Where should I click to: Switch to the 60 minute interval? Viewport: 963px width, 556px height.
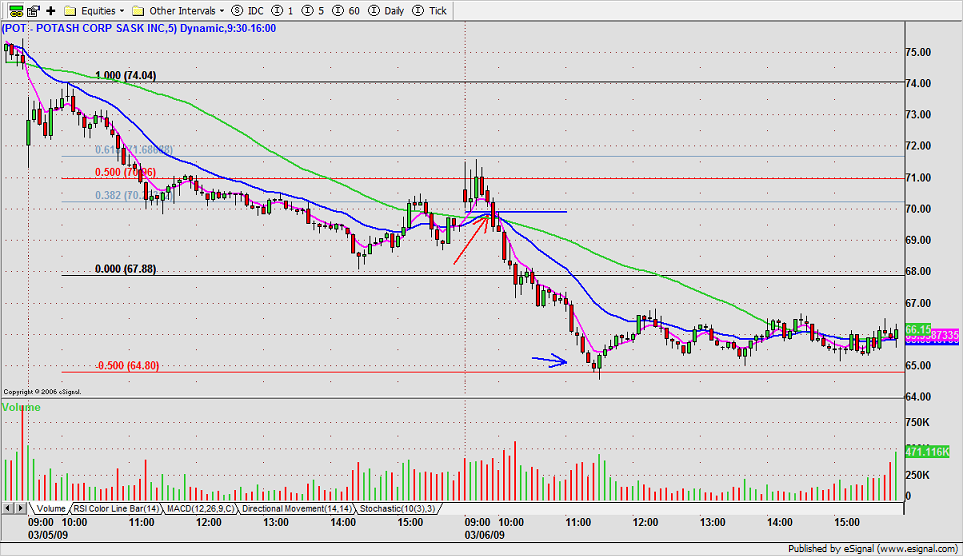[x=346, y=10]
